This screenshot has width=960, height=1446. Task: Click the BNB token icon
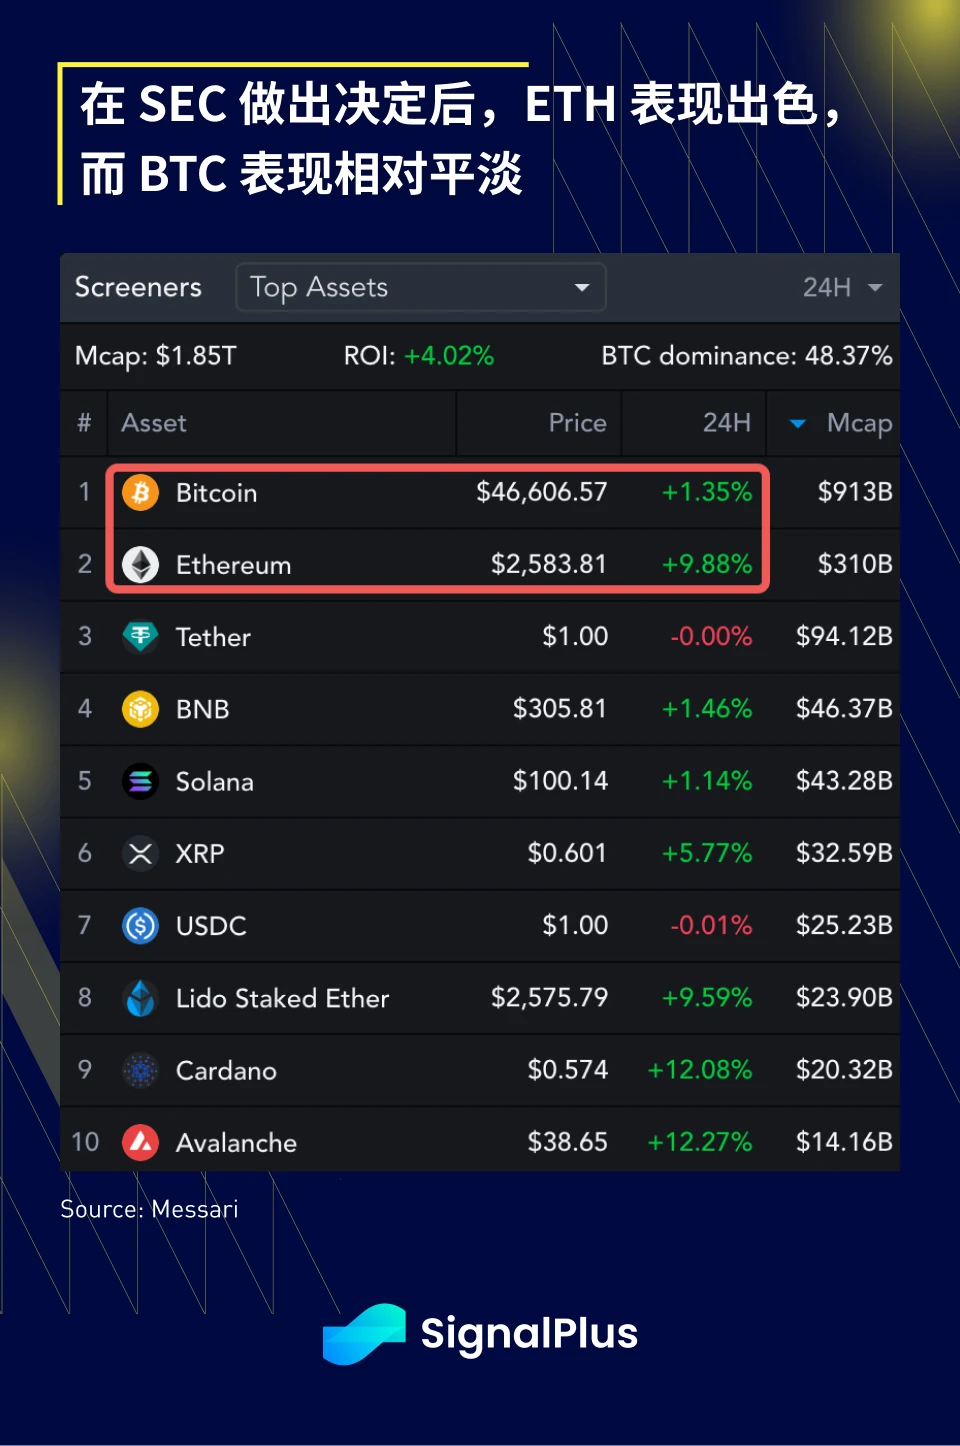[x=140, y=709]
